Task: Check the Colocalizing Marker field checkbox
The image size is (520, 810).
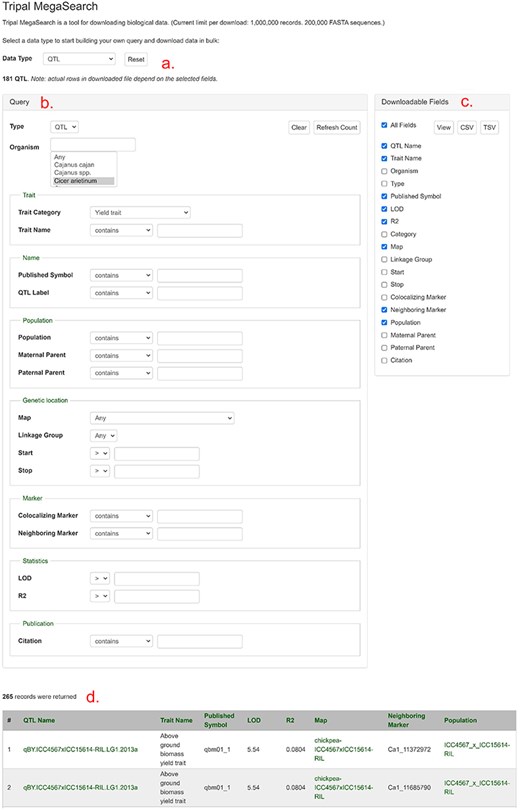Action: pos(384,297)
